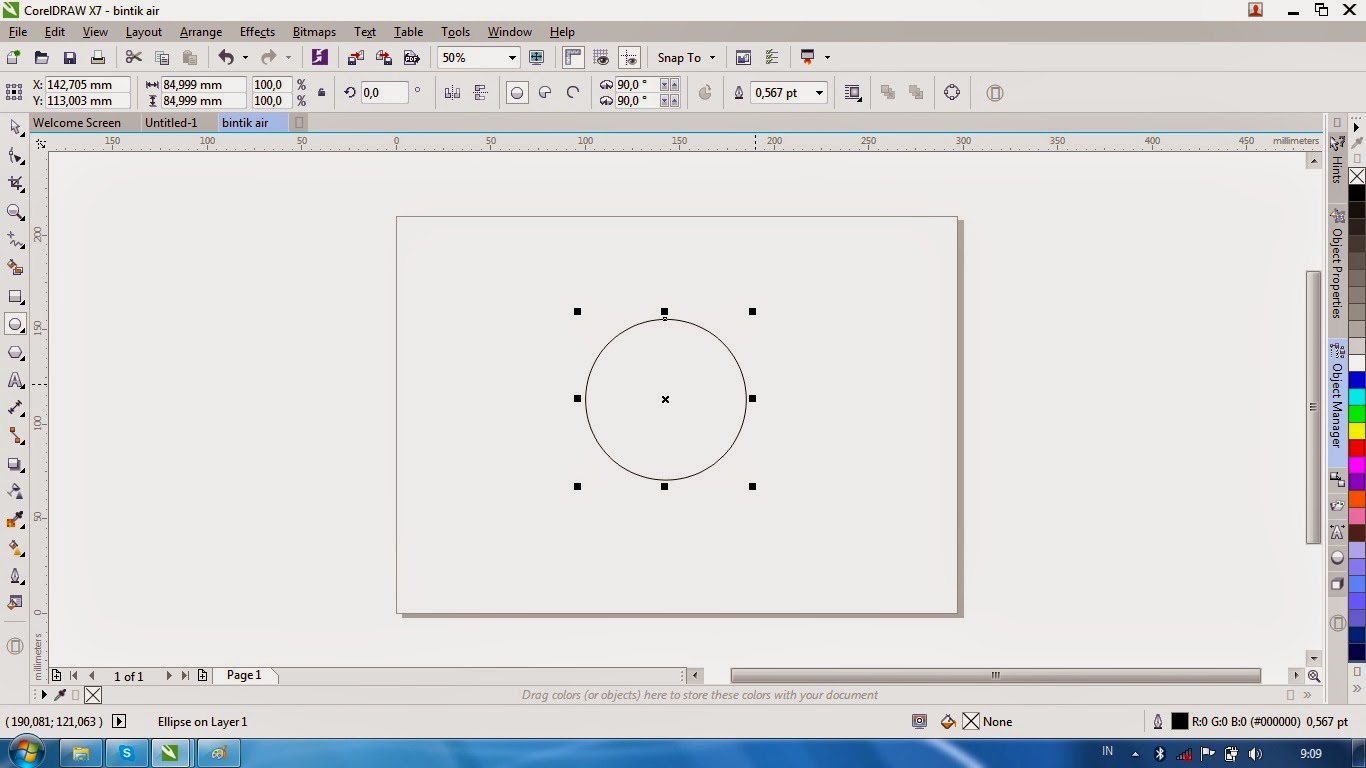Toggle show rulers button
1366x768 pixels.
573,58
